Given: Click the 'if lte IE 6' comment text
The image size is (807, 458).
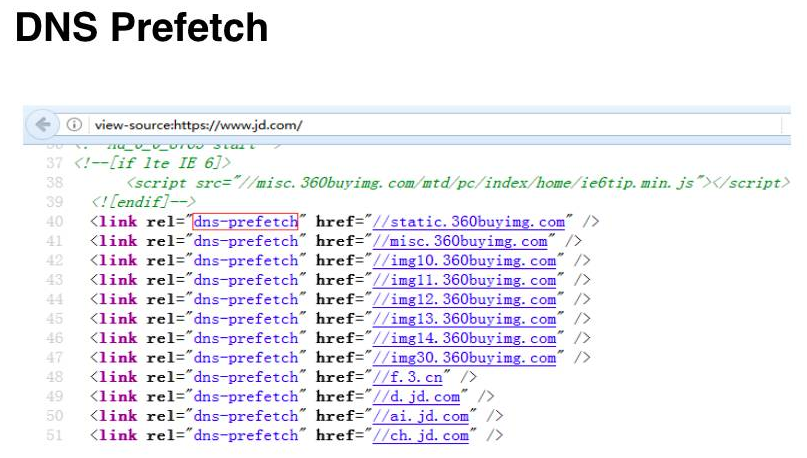Looking at the screenshot, I should point(152,164).
